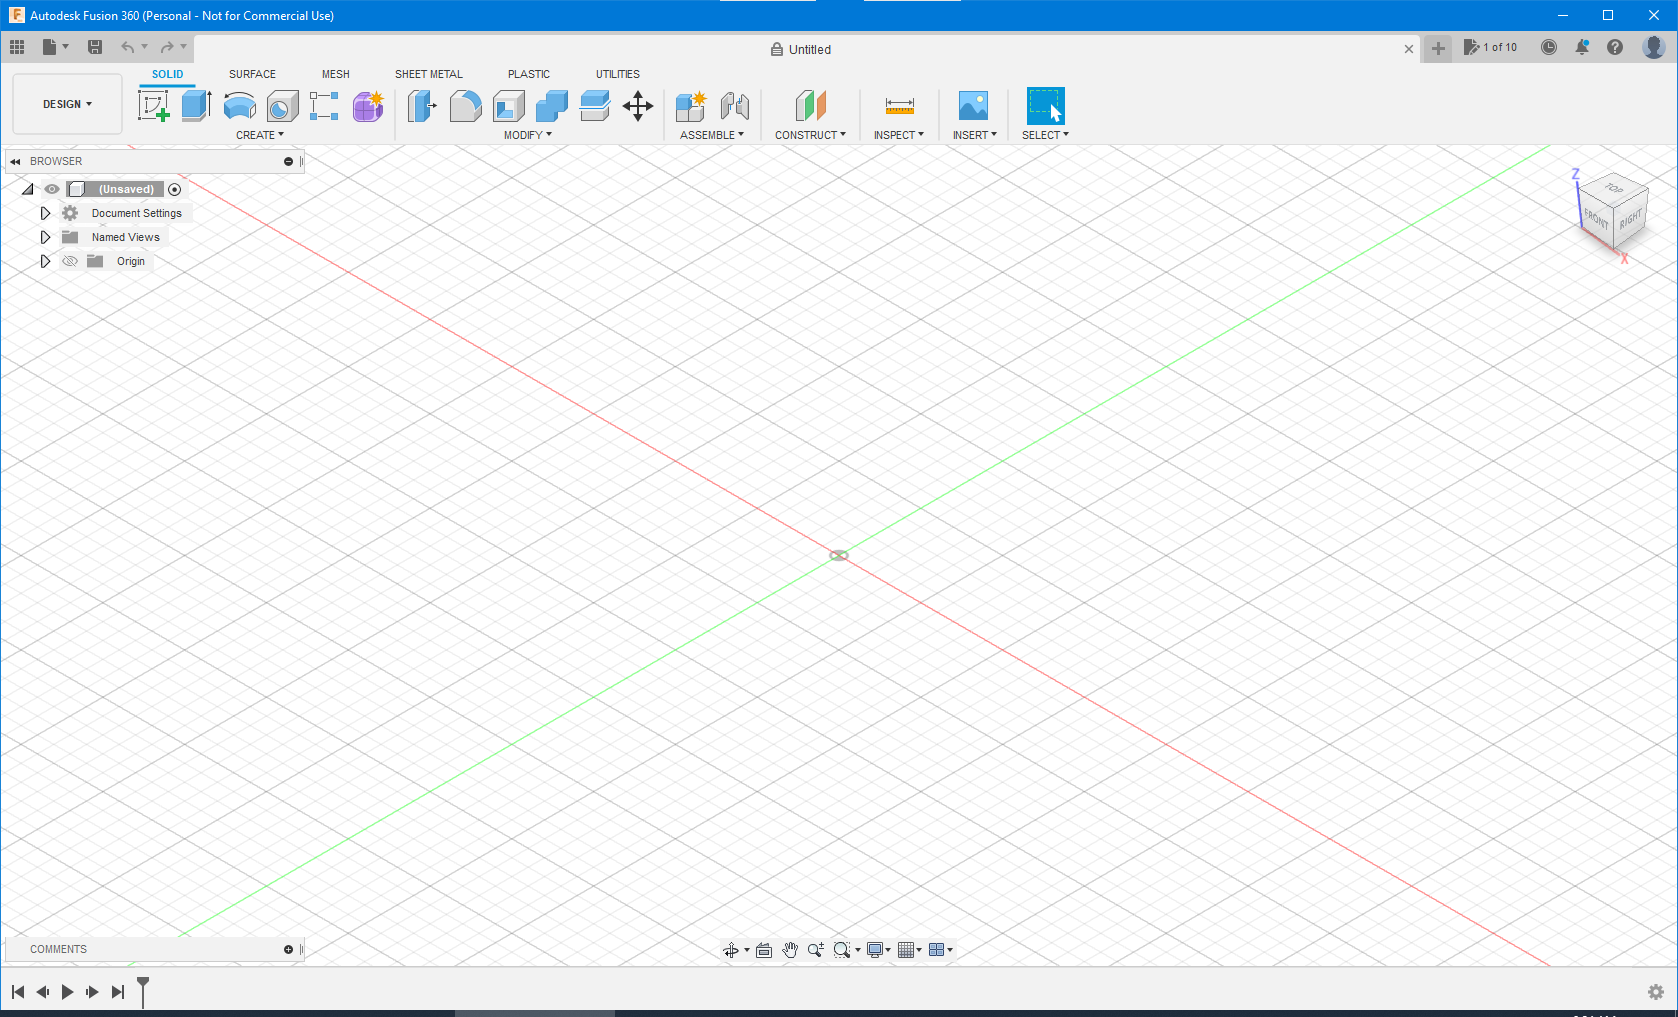The image size is (1678, 1017).
Task: Select the Offset Face tool
Action: point(594,105)
